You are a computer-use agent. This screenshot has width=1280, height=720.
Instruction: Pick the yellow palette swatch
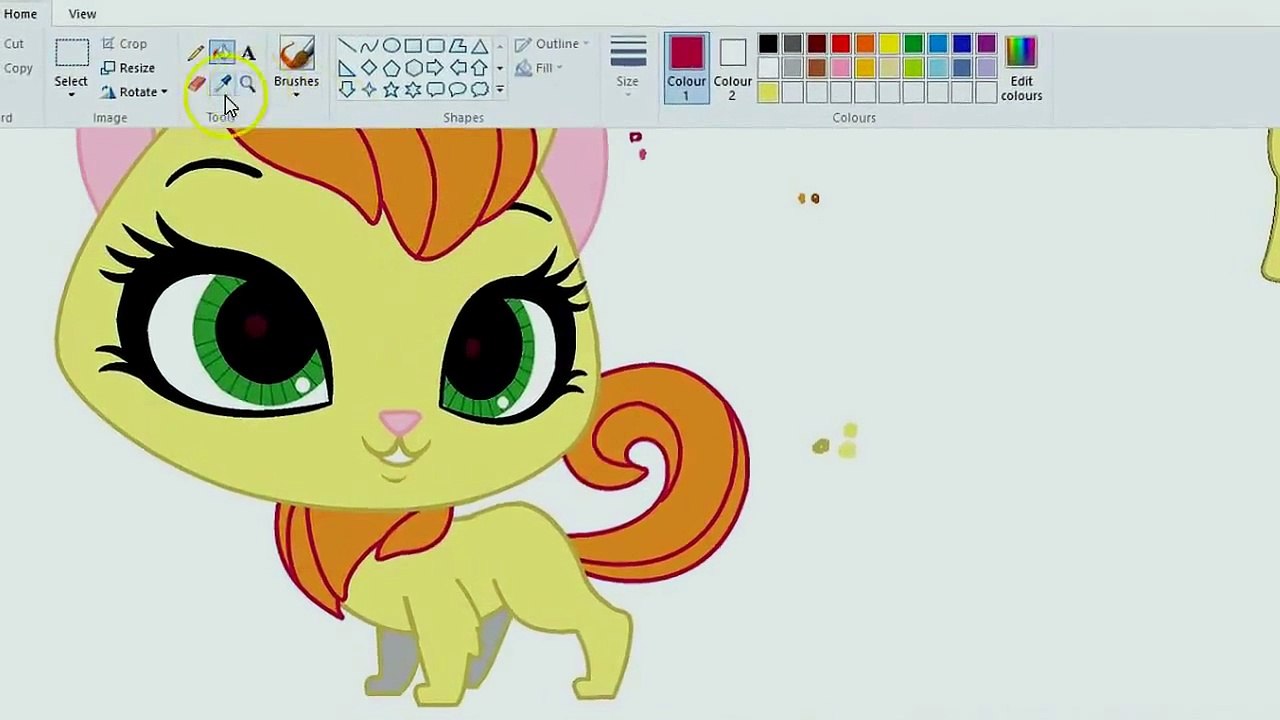[x=889, y=44]
